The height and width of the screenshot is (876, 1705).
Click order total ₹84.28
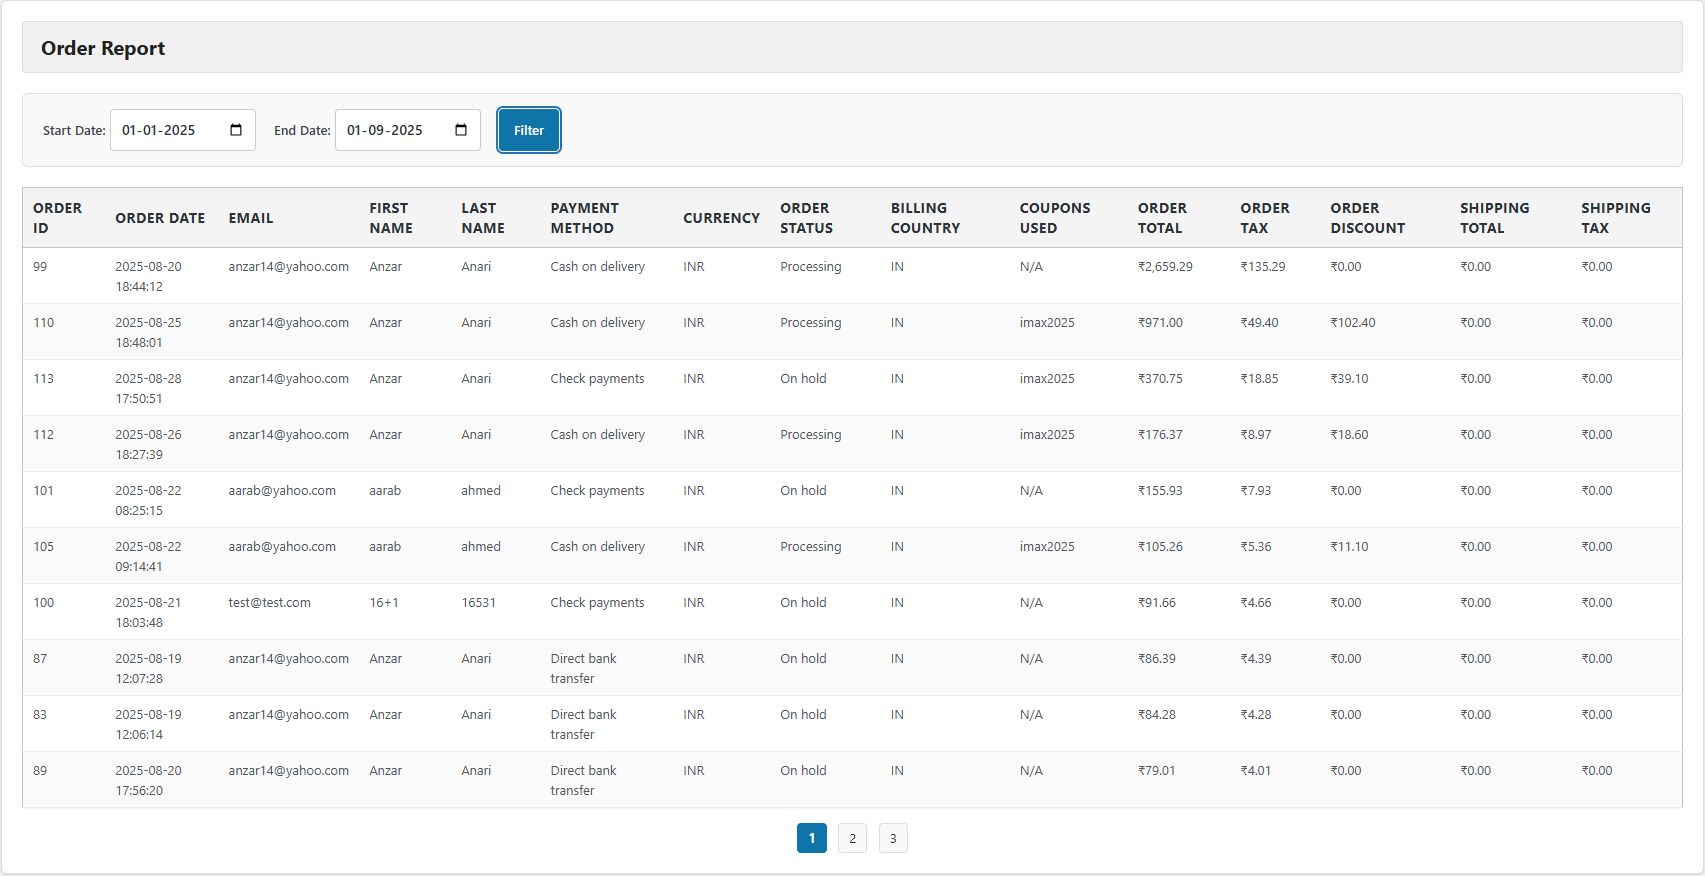[x=1156, y=715]
